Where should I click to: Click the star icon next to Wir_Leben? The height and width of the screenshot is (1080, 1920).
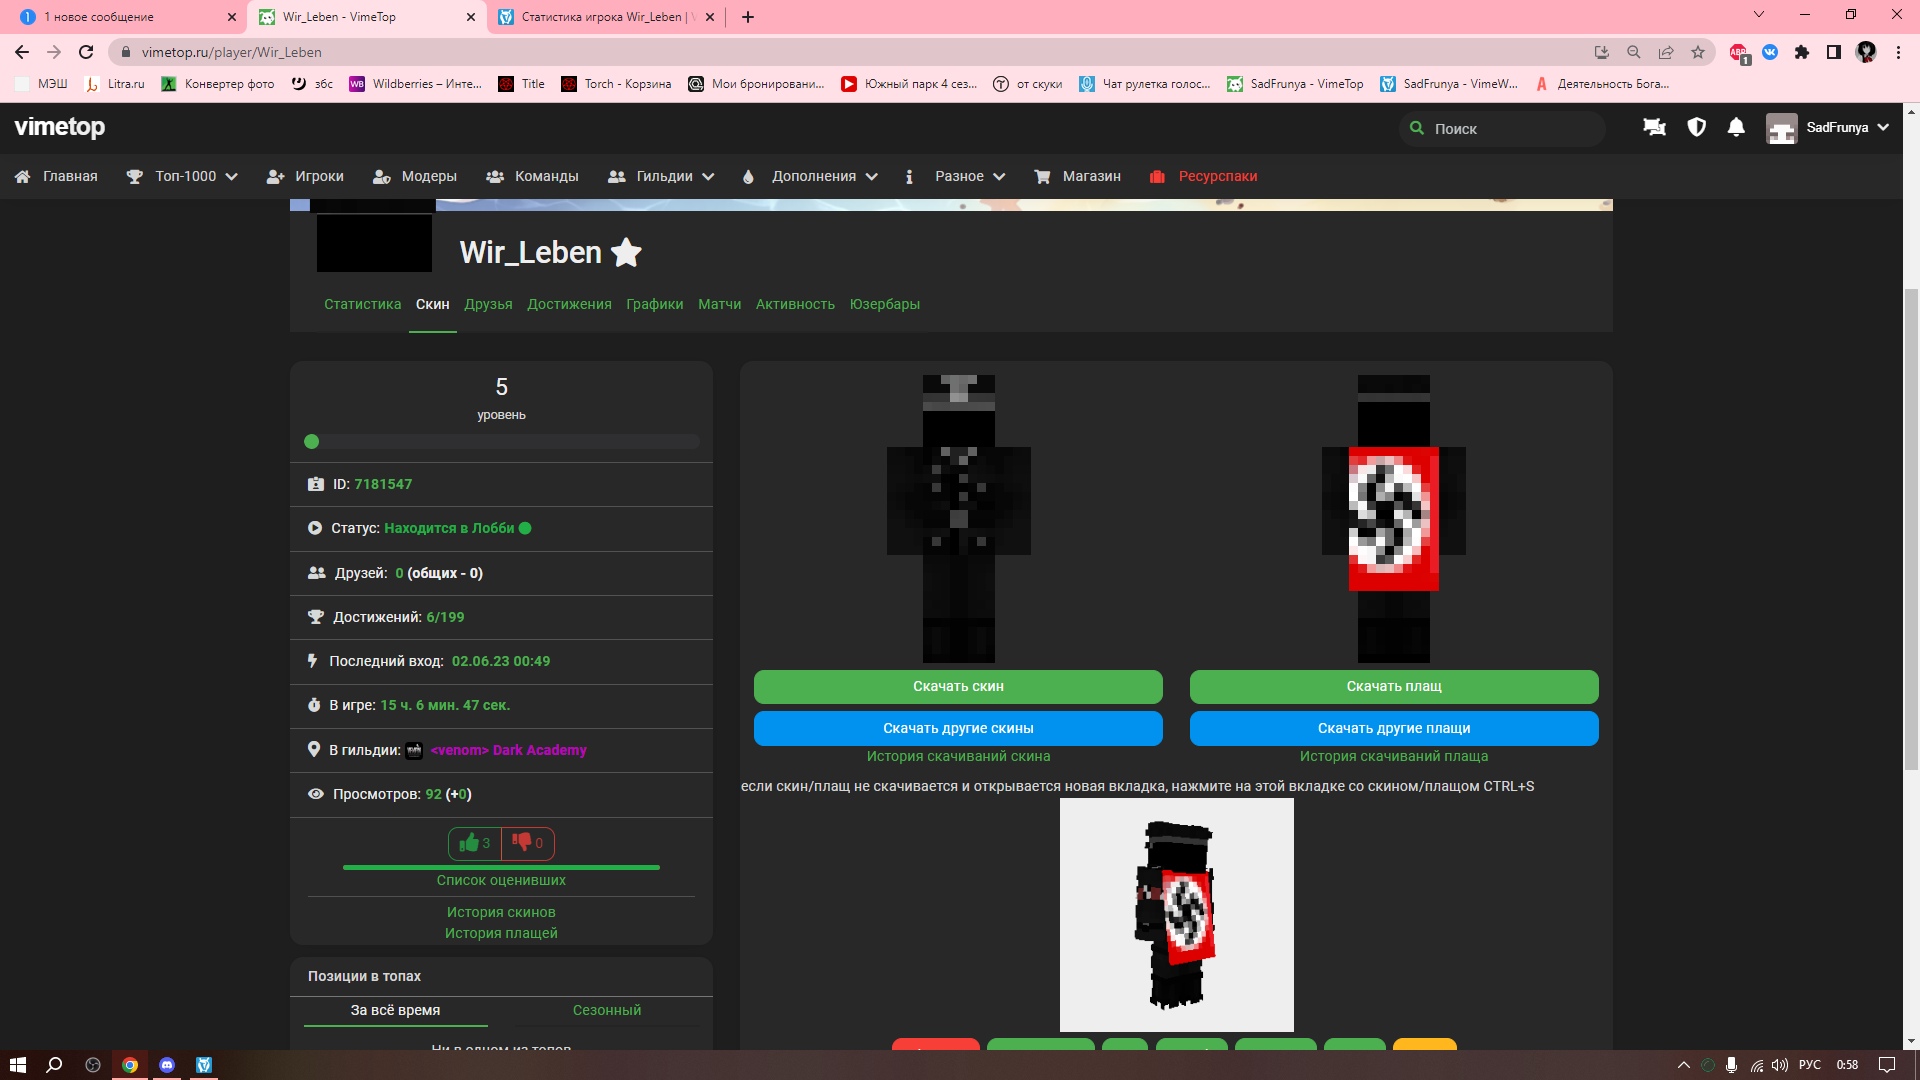(626, 253)
